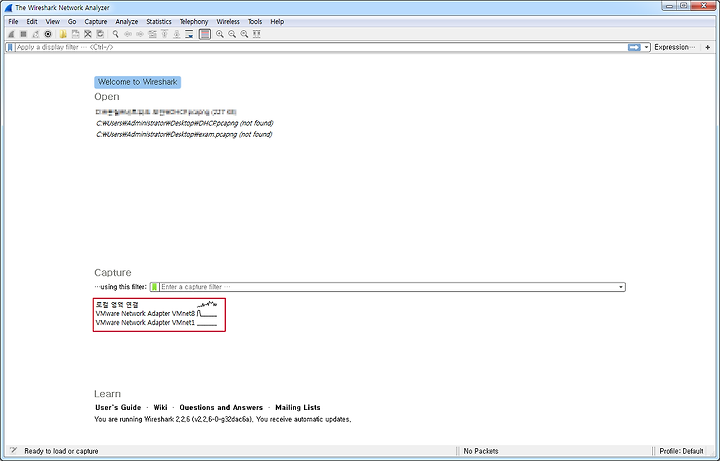Click the save capture file icon
The height and width of the screenshot is (461, 720).
click(75, 34)
